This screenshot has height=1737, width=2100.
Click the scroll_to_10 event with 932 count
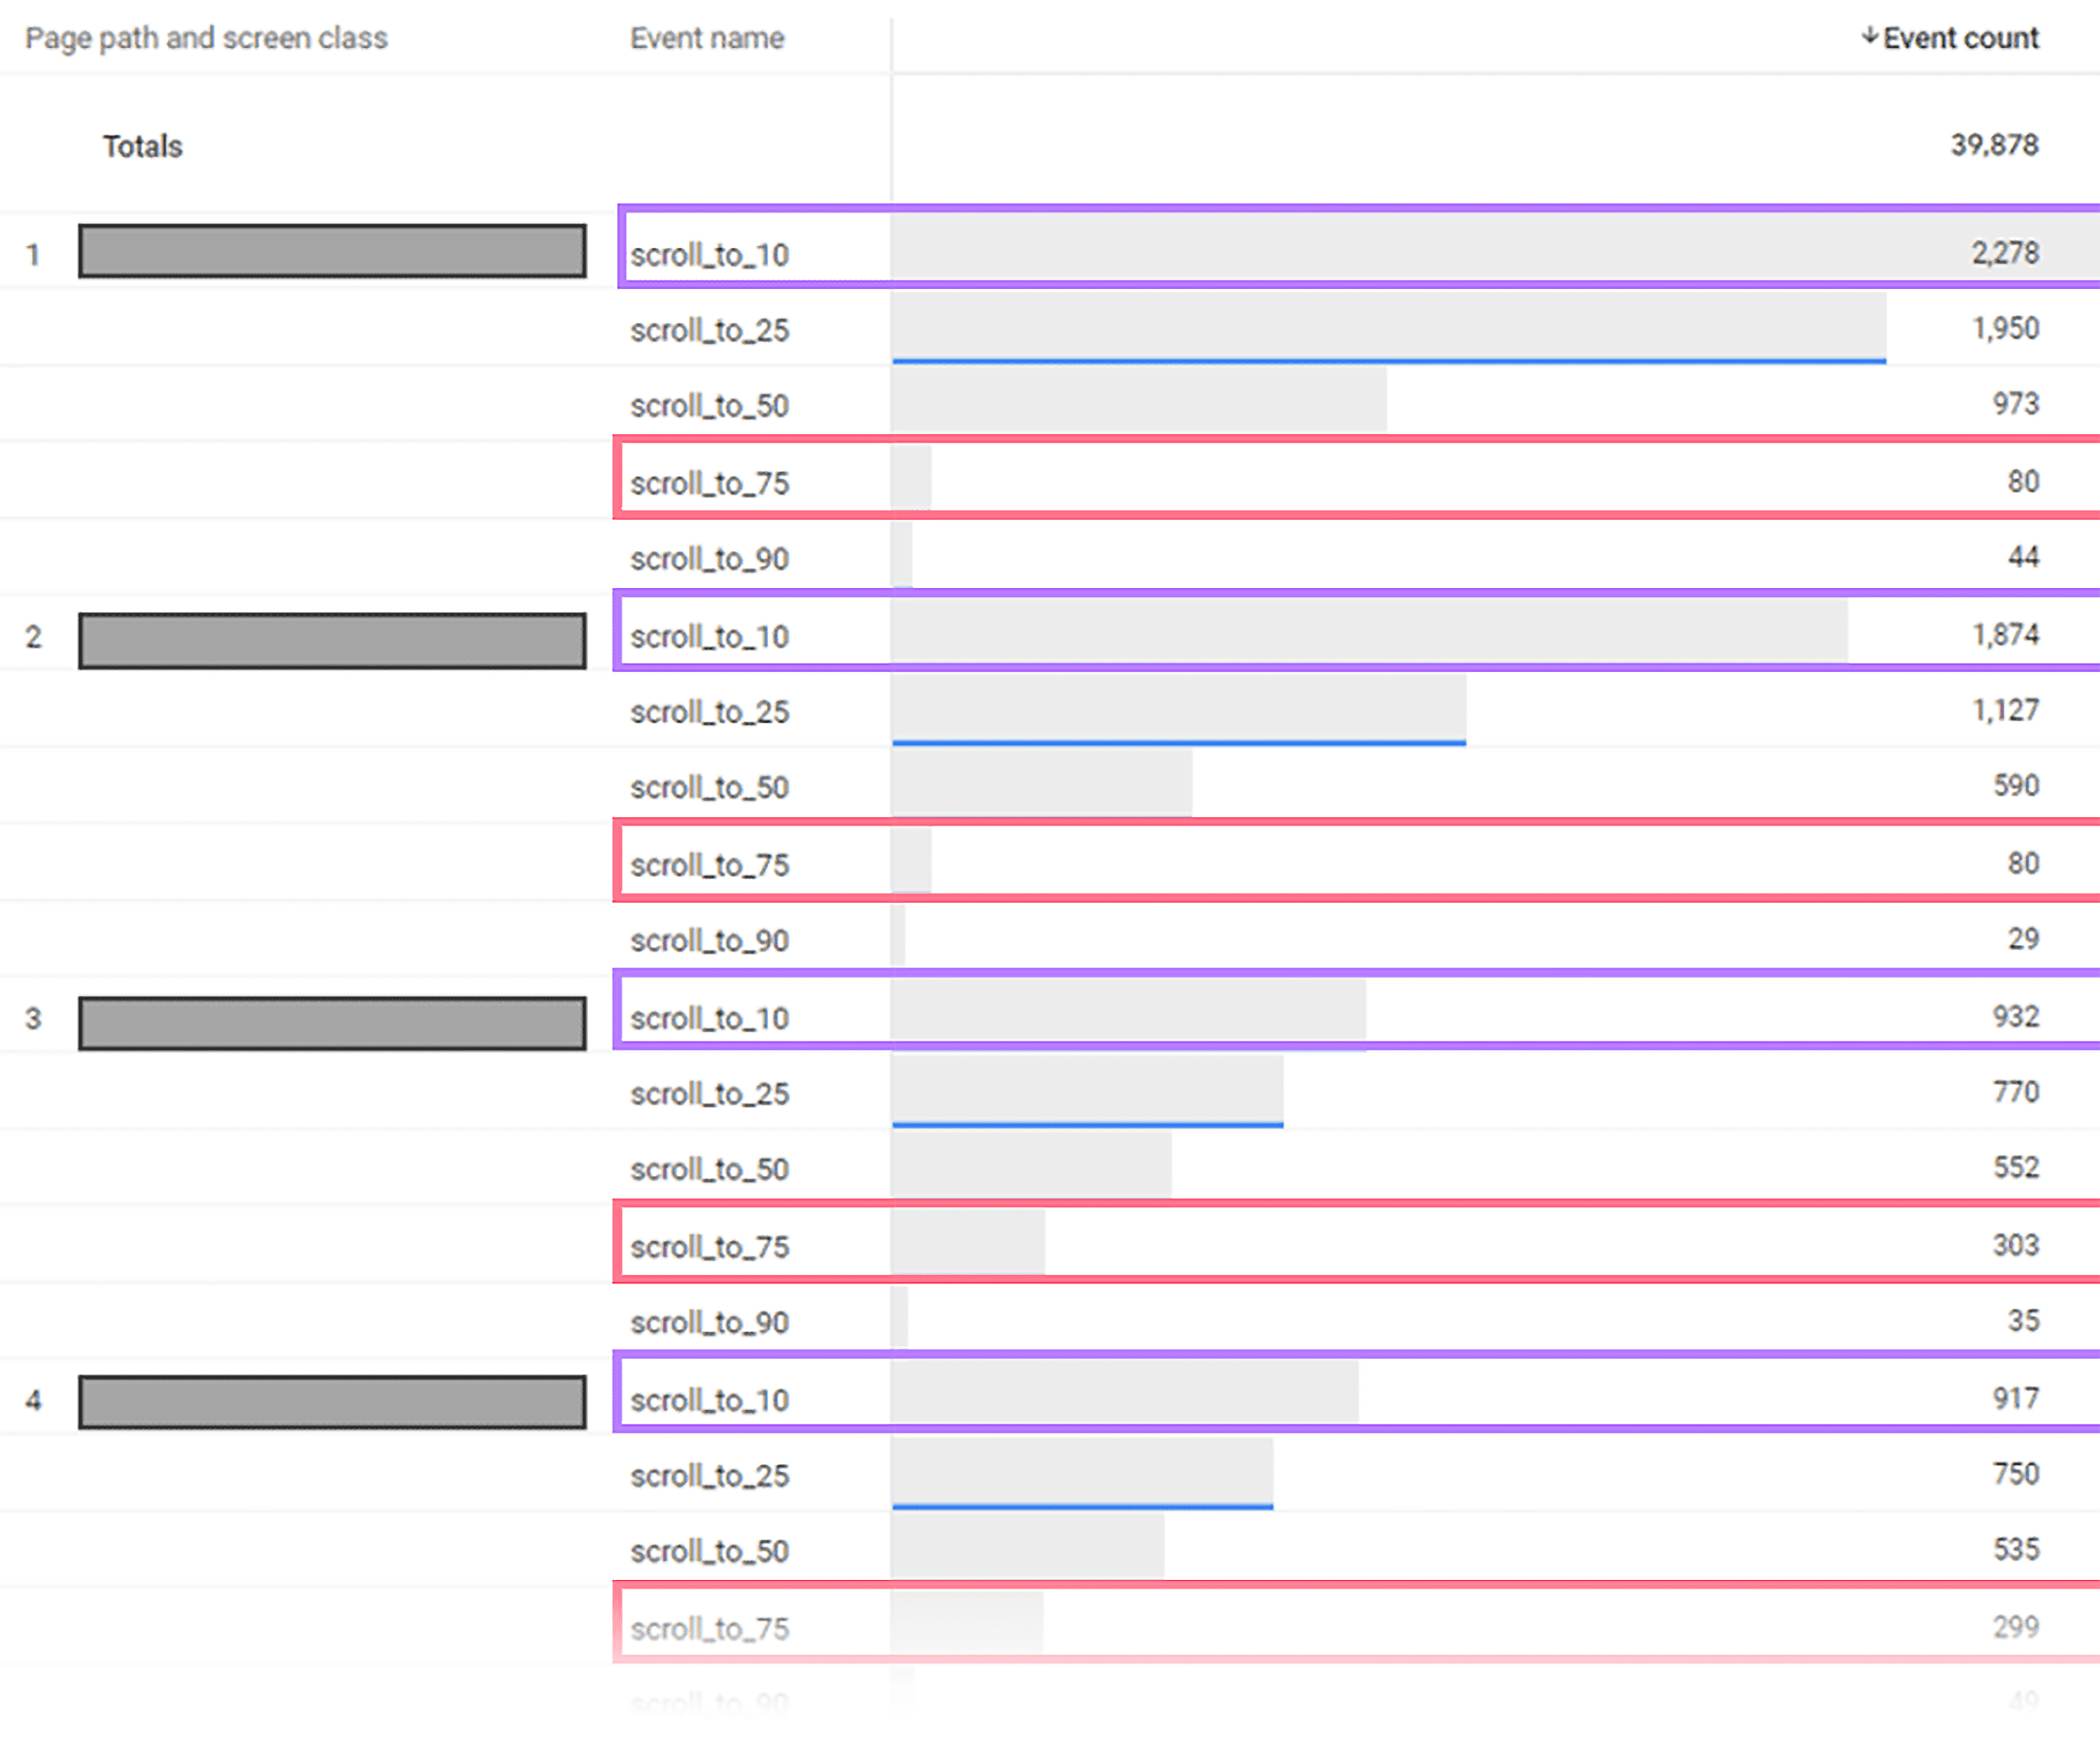tap(710, 1018)
